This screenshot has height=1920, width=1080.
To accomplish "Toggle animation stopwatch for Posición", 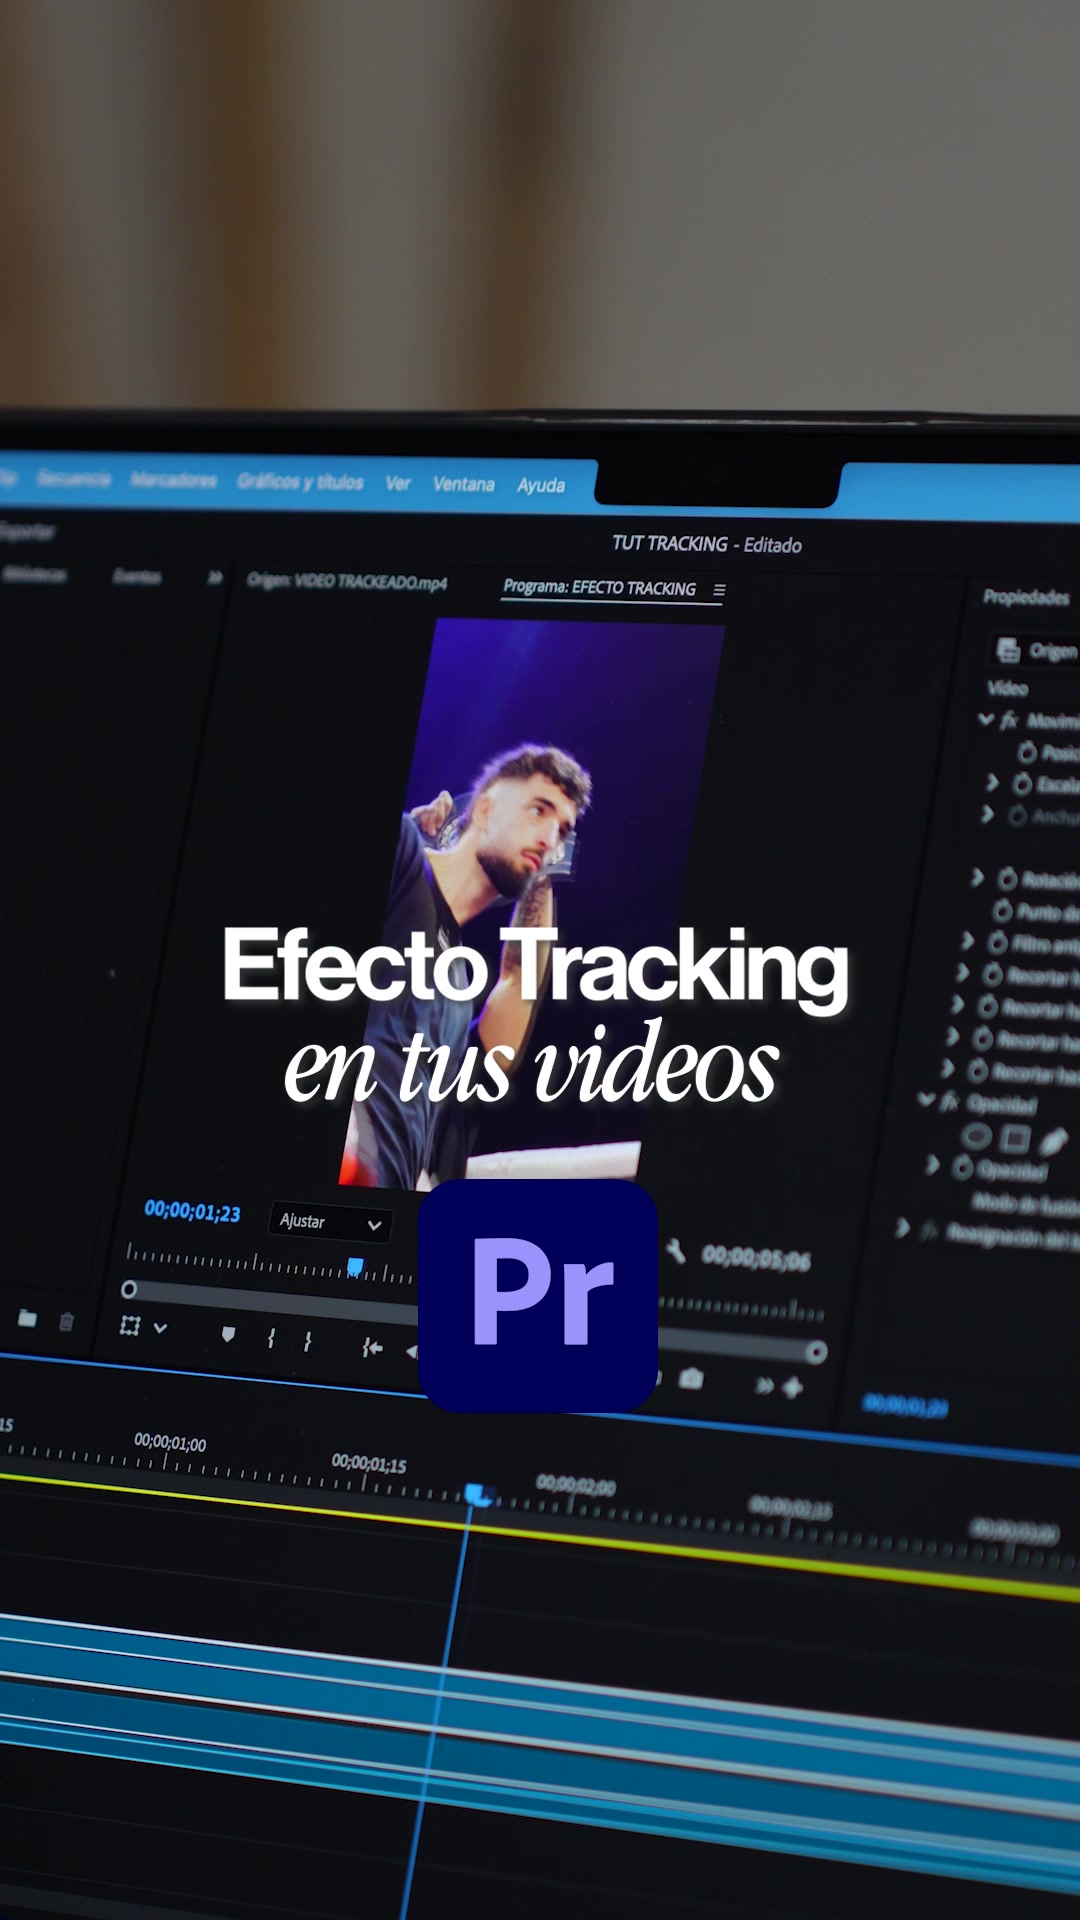I will [x=1027, y=752].
